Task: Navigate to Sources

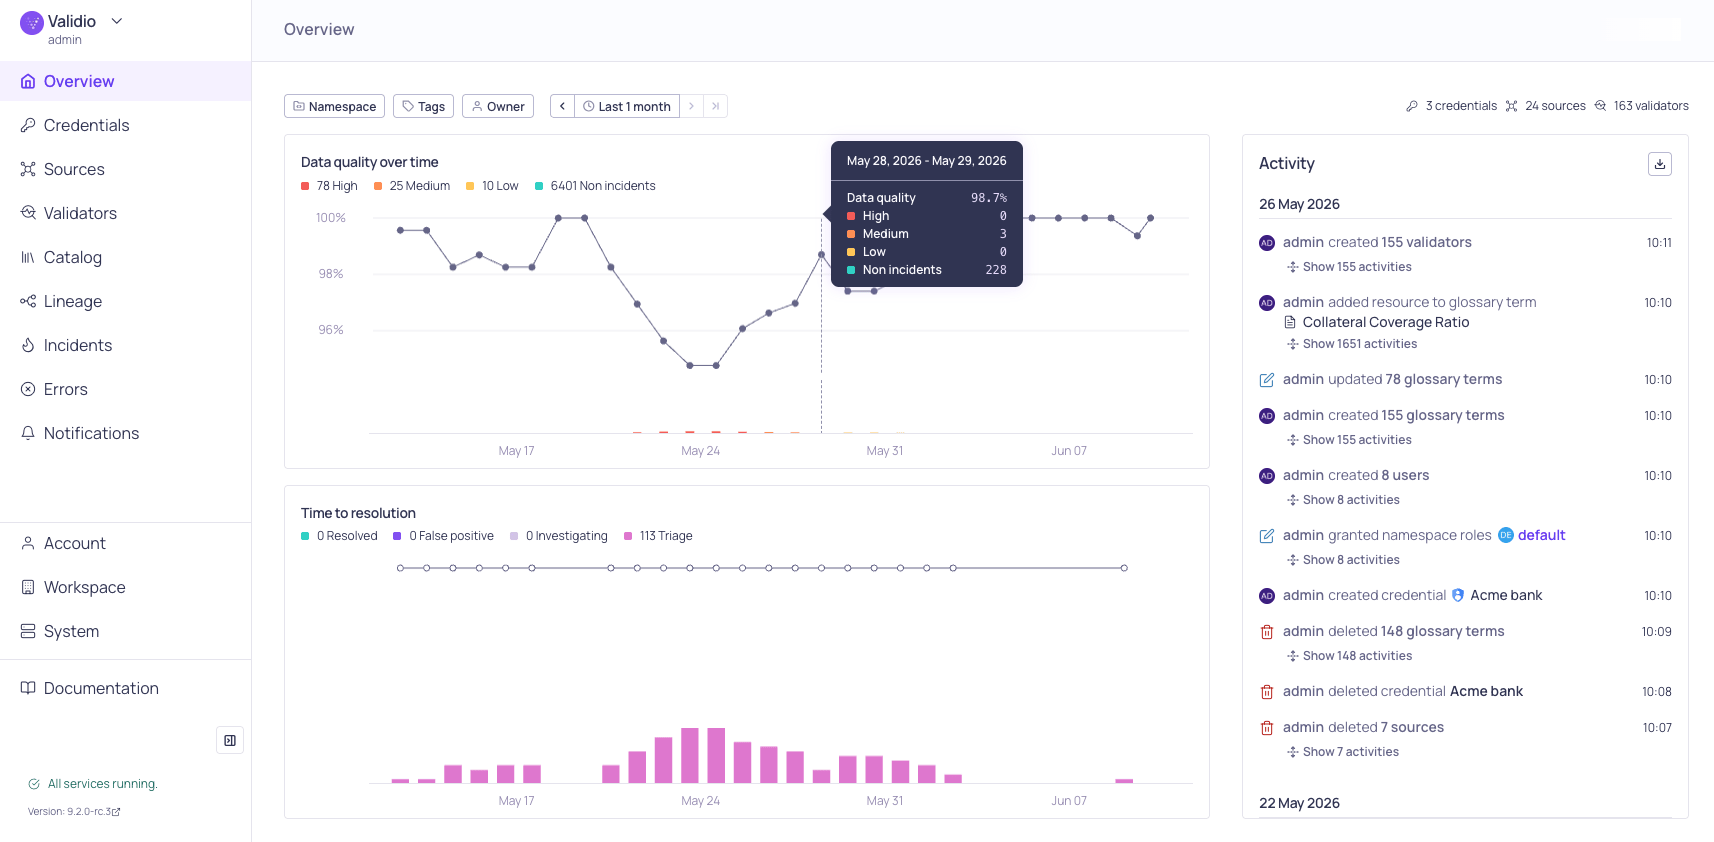Action: (125, 169)
